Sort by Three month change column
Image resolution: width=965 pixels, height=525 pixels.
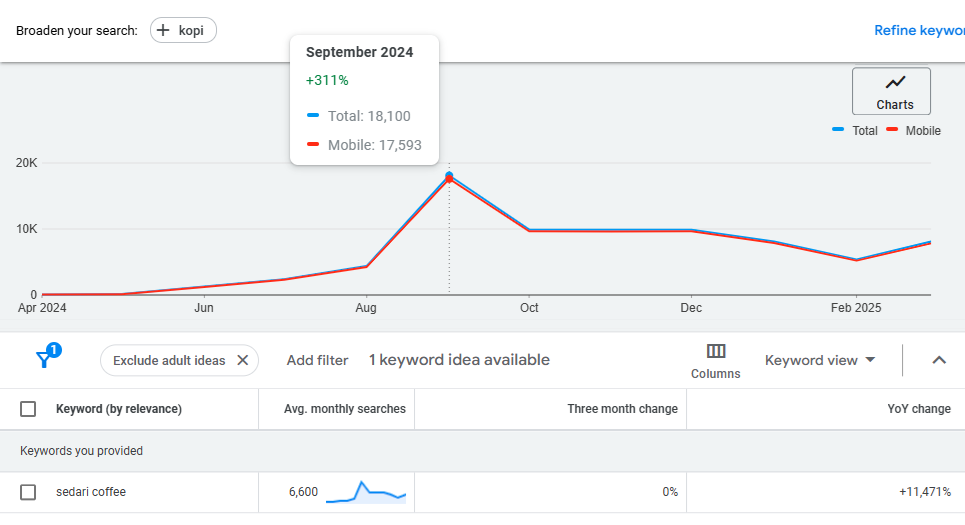pos(622,409)
